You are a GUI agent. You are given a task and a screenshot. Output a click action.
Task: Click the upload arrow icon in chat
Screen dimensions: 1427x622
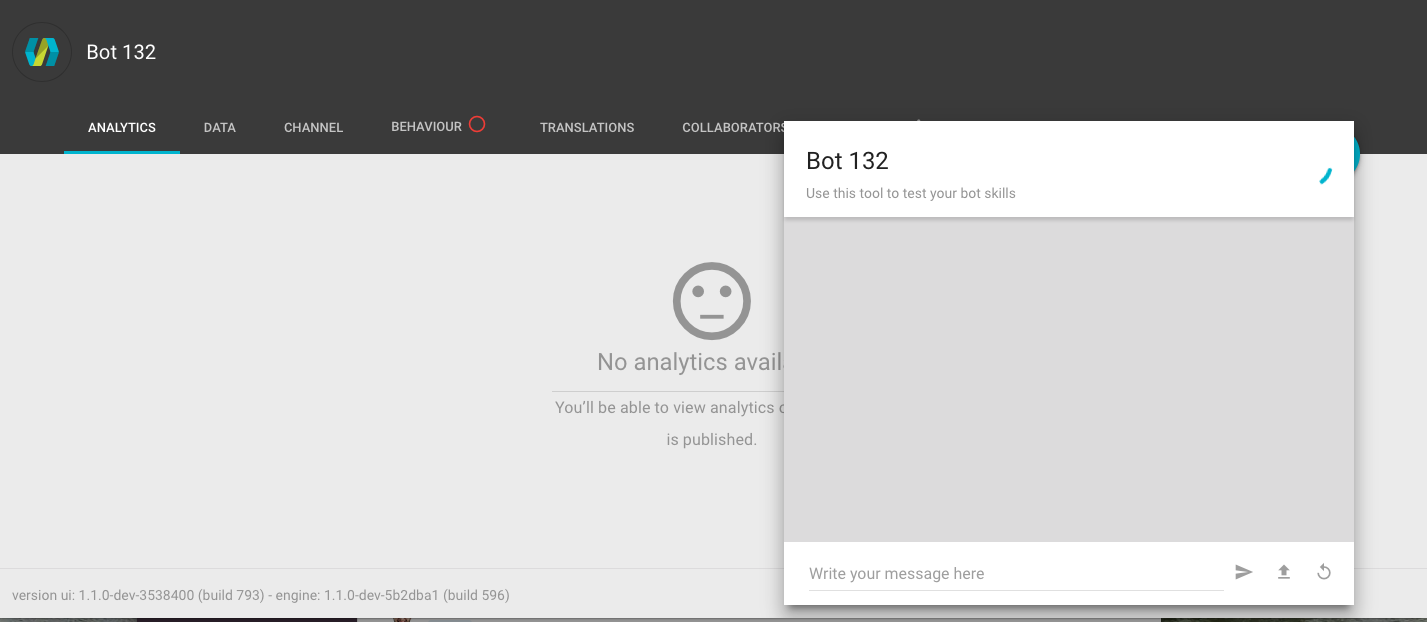tap(1284, 572)
